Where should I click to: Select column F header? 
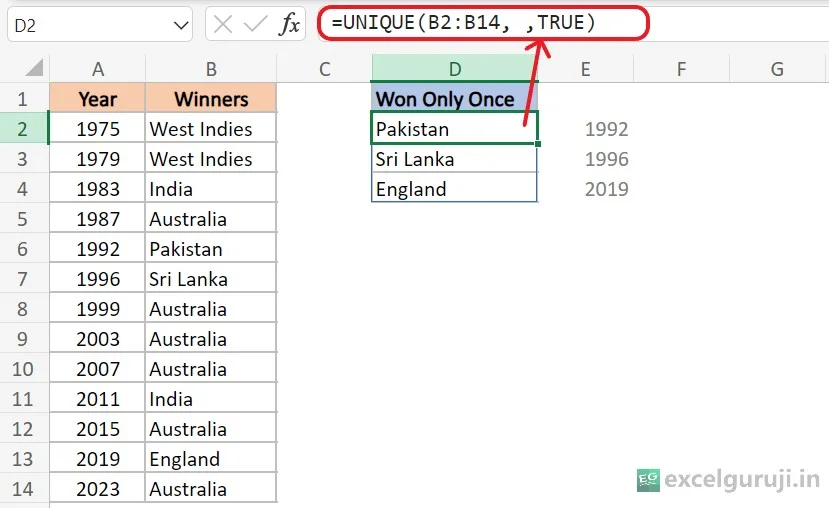681,69
